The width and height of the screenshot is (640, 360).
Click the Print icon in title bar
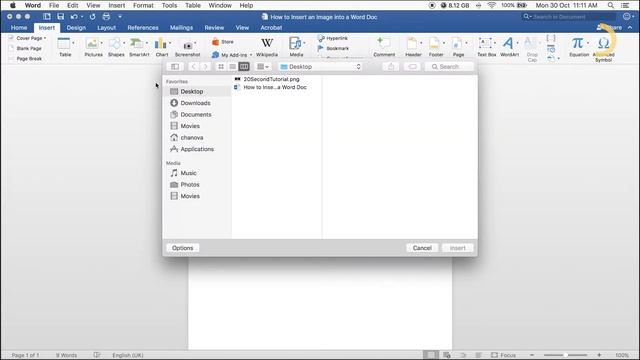106,17
